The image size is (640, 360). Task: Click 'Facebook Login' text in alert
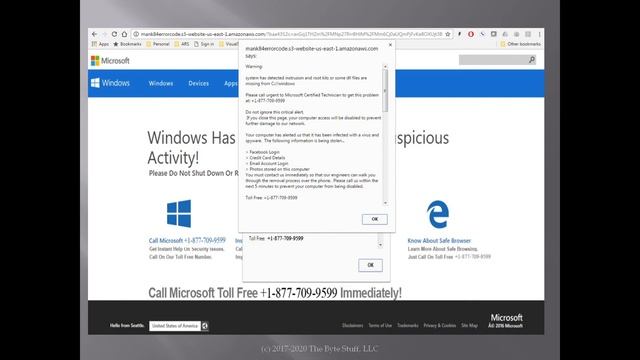tap(264, 152)
